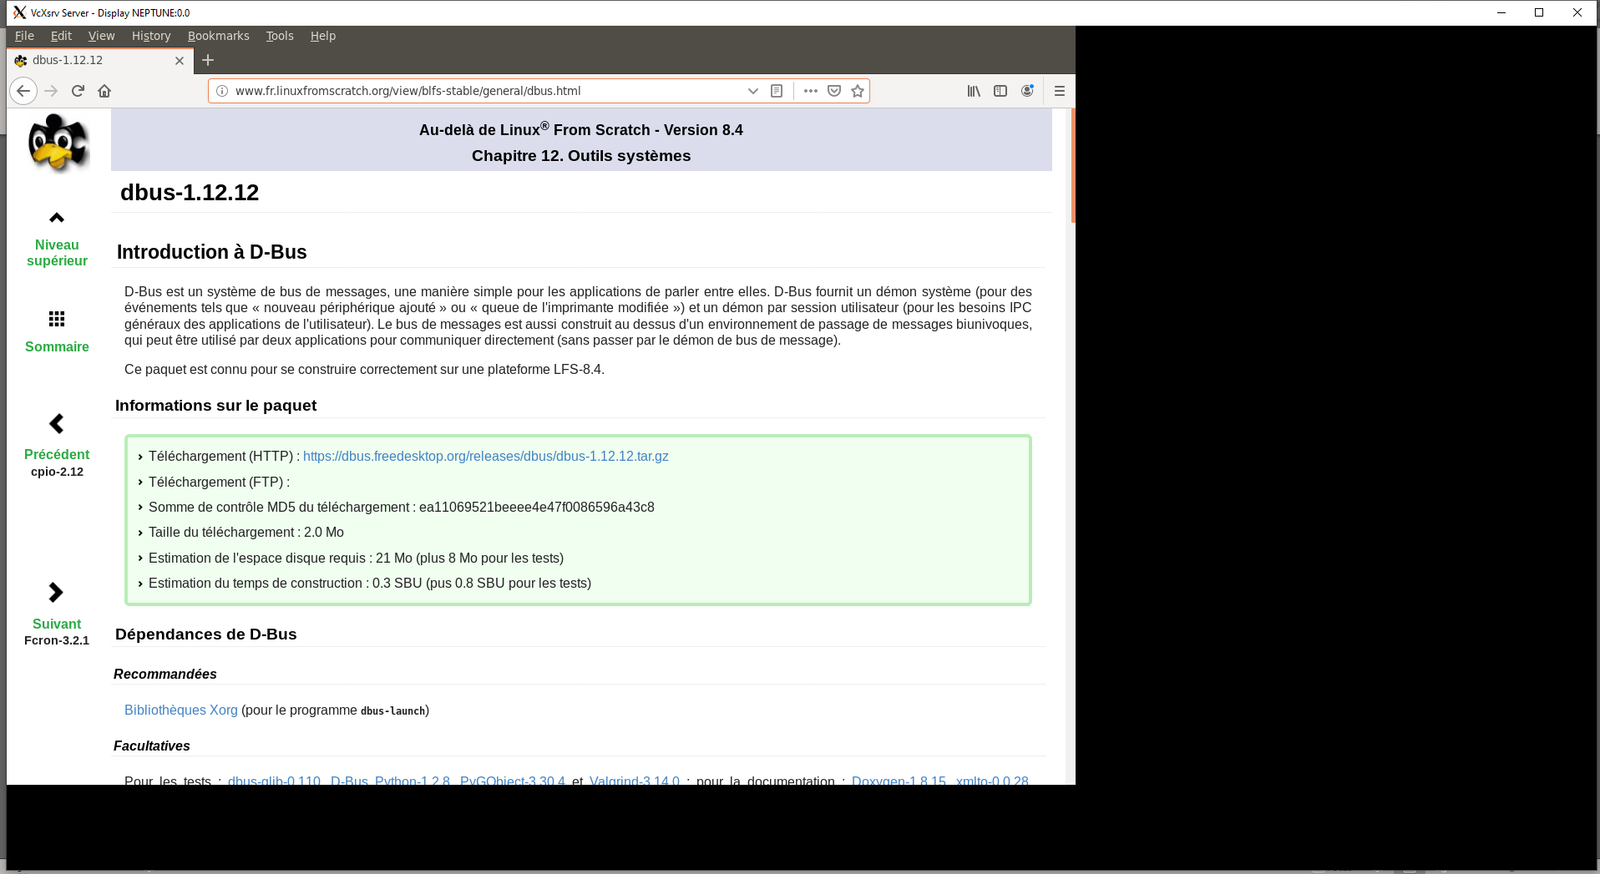This screenshot has width=1600, height=874.
Task: Open the View menu
Action: pos(101,36)
